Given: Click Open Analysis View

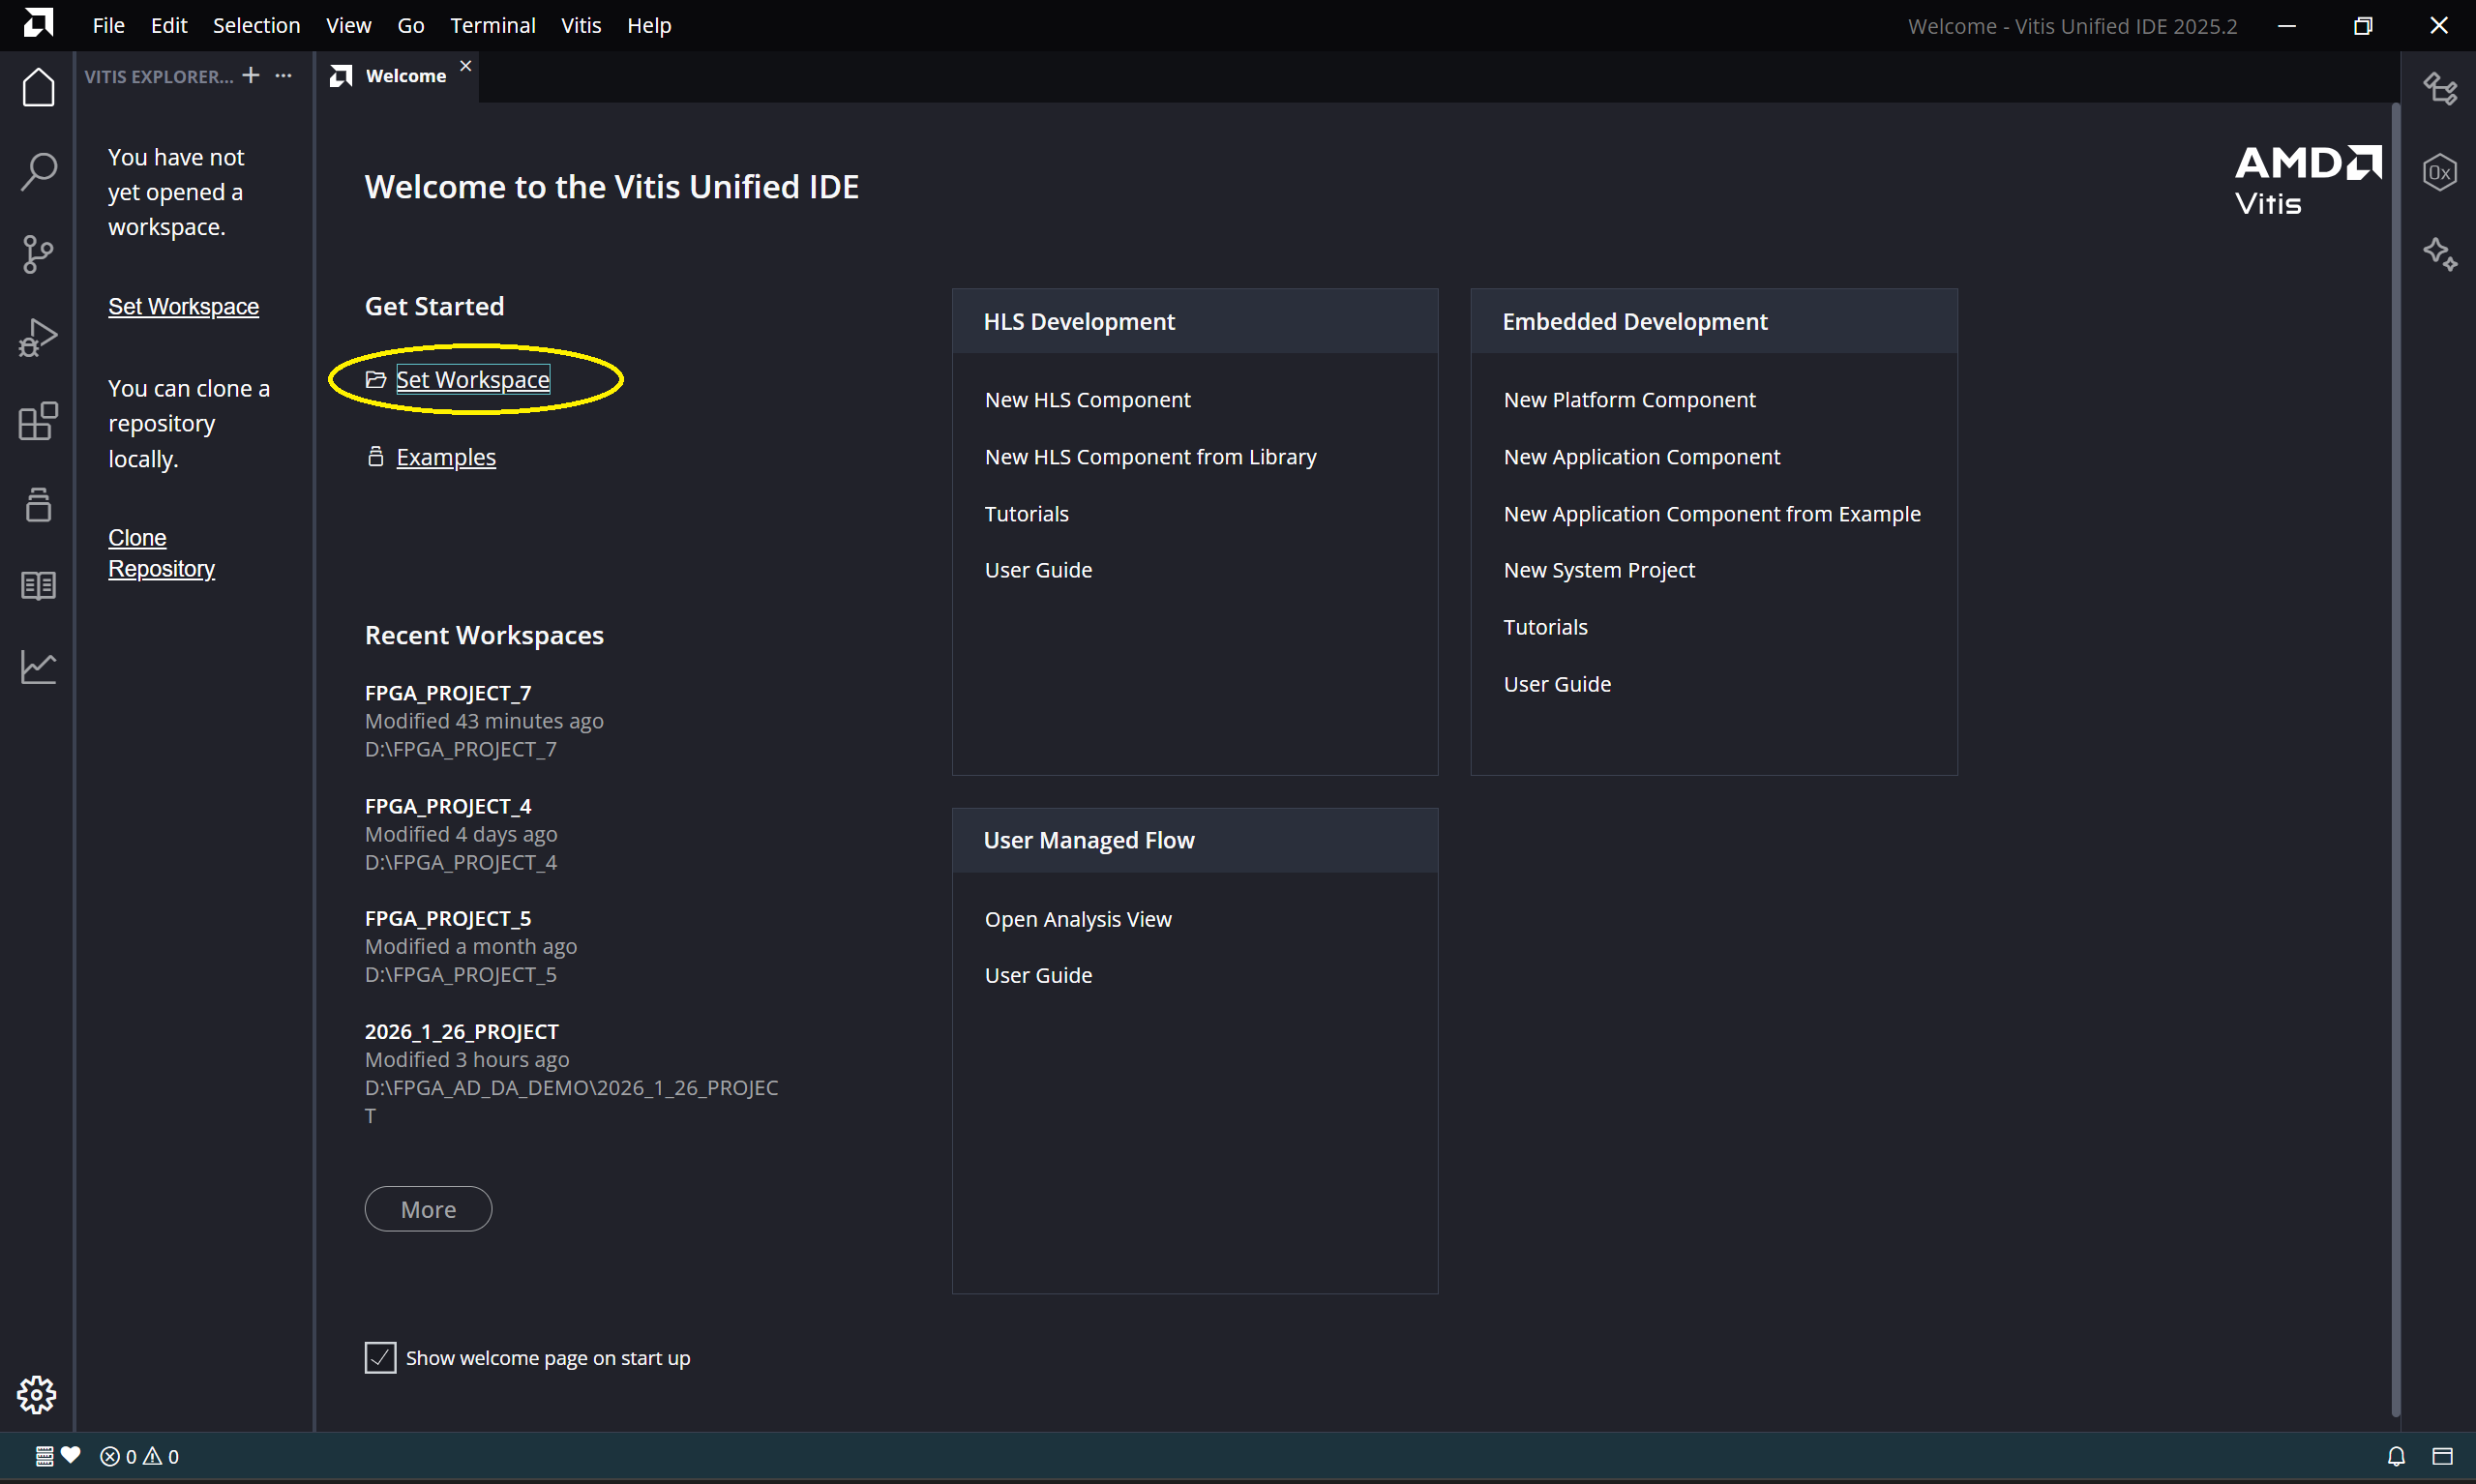Looking at the screenshot, I should coord(1078,919).
